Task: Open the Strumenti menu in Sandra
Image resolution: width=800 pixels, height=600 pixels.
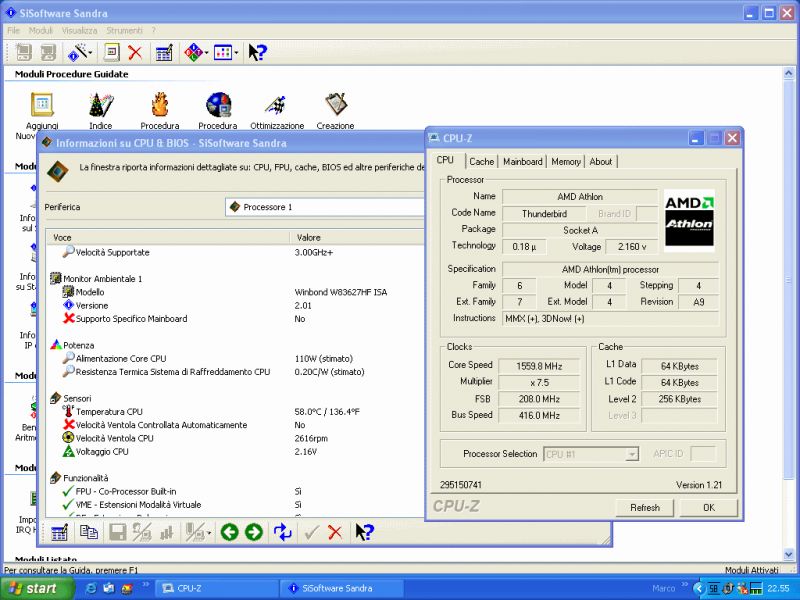Action: (x=124, y=31)
